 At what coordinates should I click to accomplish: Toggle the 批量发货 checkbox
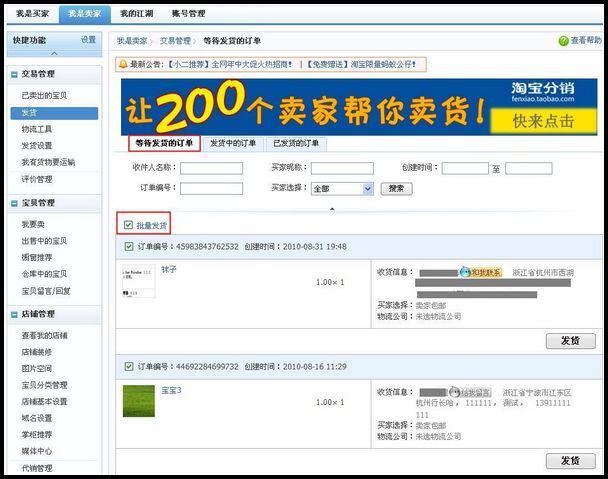click(128, 225)
